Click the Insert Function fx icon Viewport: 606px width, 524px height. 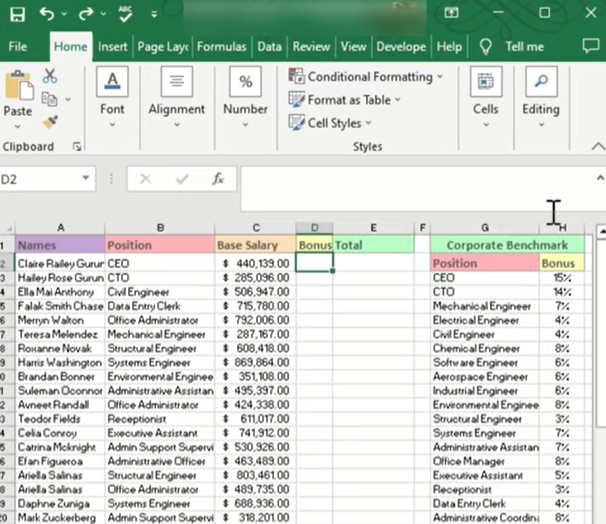tap(217, 179)
